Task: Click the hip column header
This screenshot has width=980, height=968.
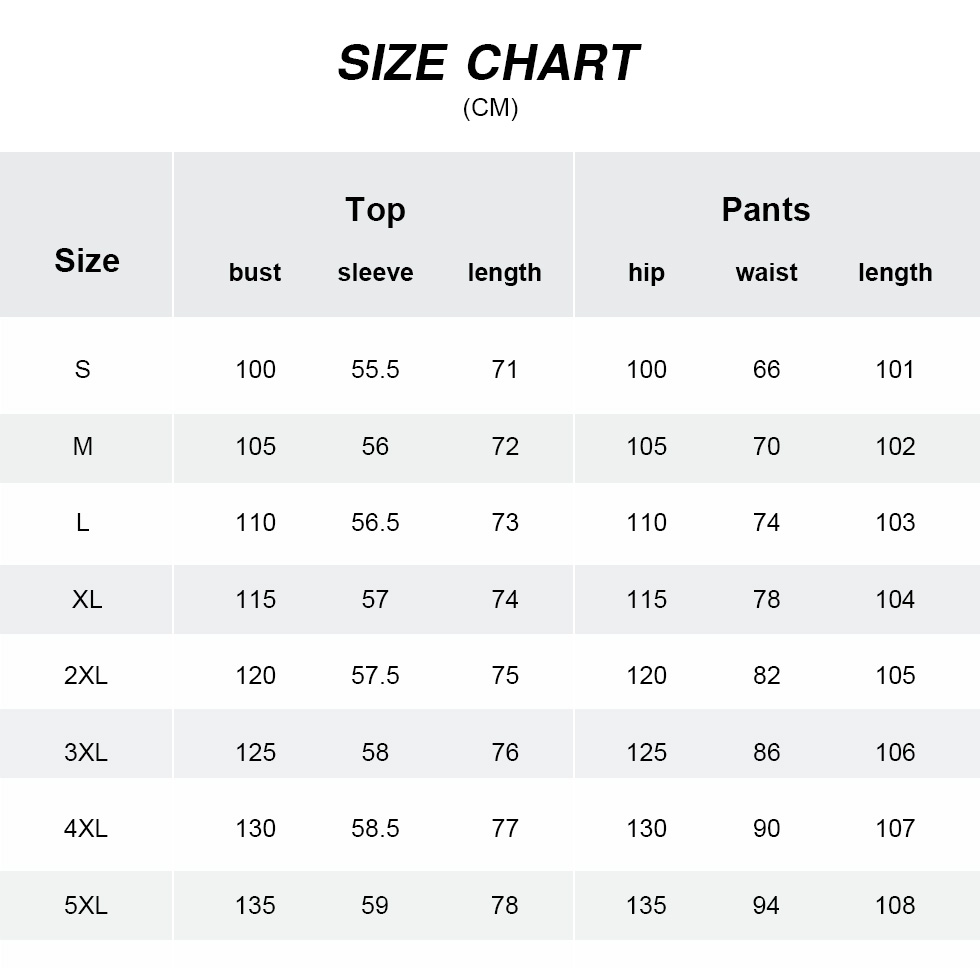Action: [x=646, y=272]
